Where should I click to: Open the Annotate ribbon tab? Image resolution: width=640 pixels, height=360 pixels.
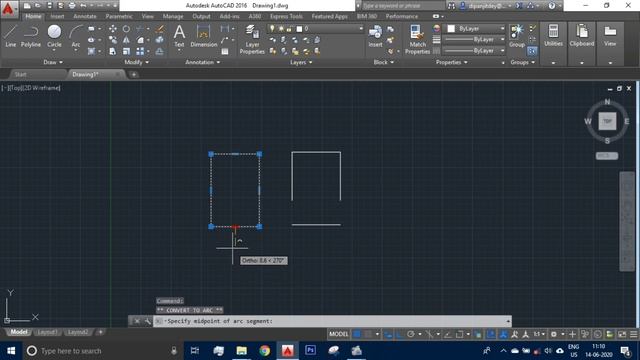pos(85,16)
